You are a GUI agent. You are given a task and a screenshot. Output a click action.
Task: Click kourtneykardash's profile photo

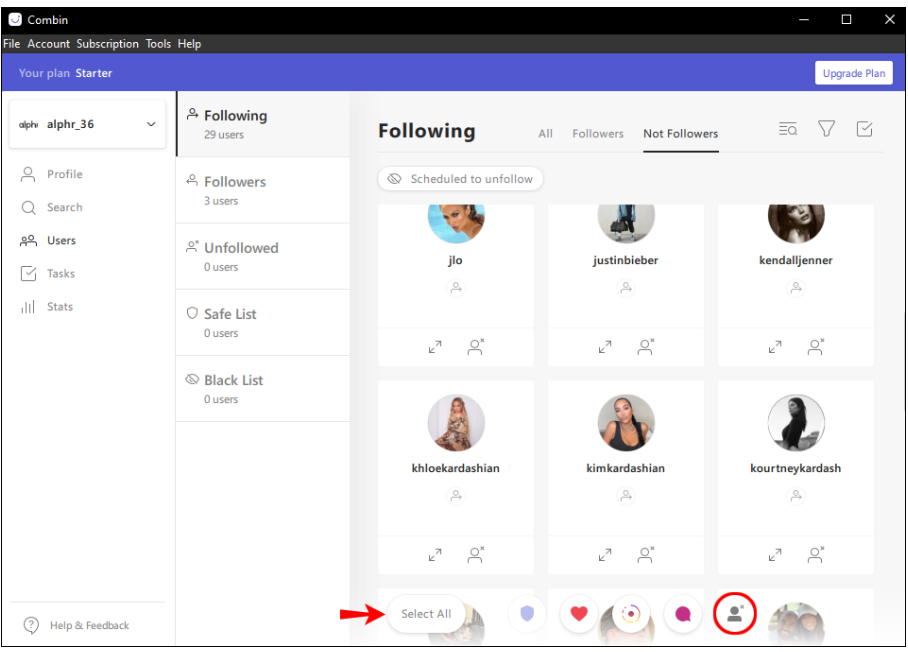(x=796, y=423)
